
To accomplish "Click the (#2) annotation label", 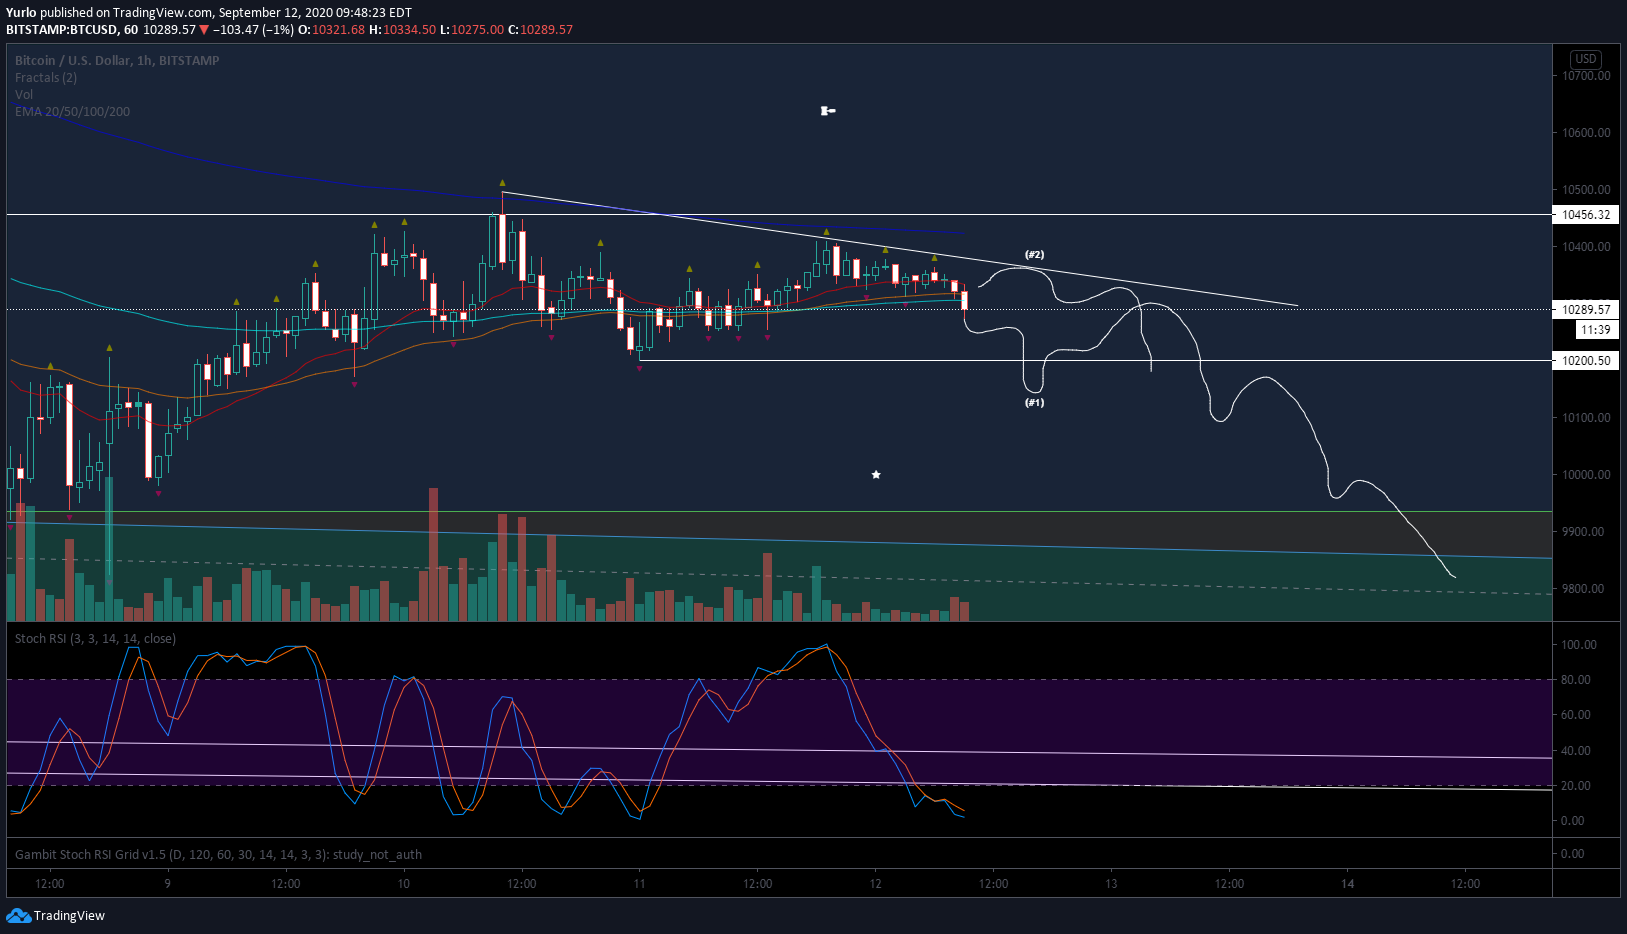I will (x=1034, y=255).
